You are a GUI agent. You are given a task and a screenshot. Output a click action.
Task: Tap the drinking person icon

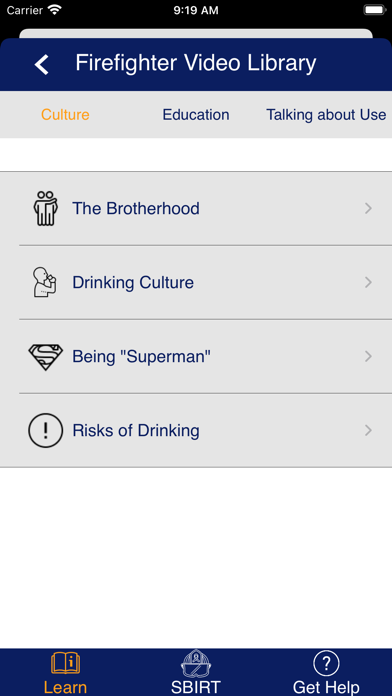pyautogui.click(x=45, y=282)
